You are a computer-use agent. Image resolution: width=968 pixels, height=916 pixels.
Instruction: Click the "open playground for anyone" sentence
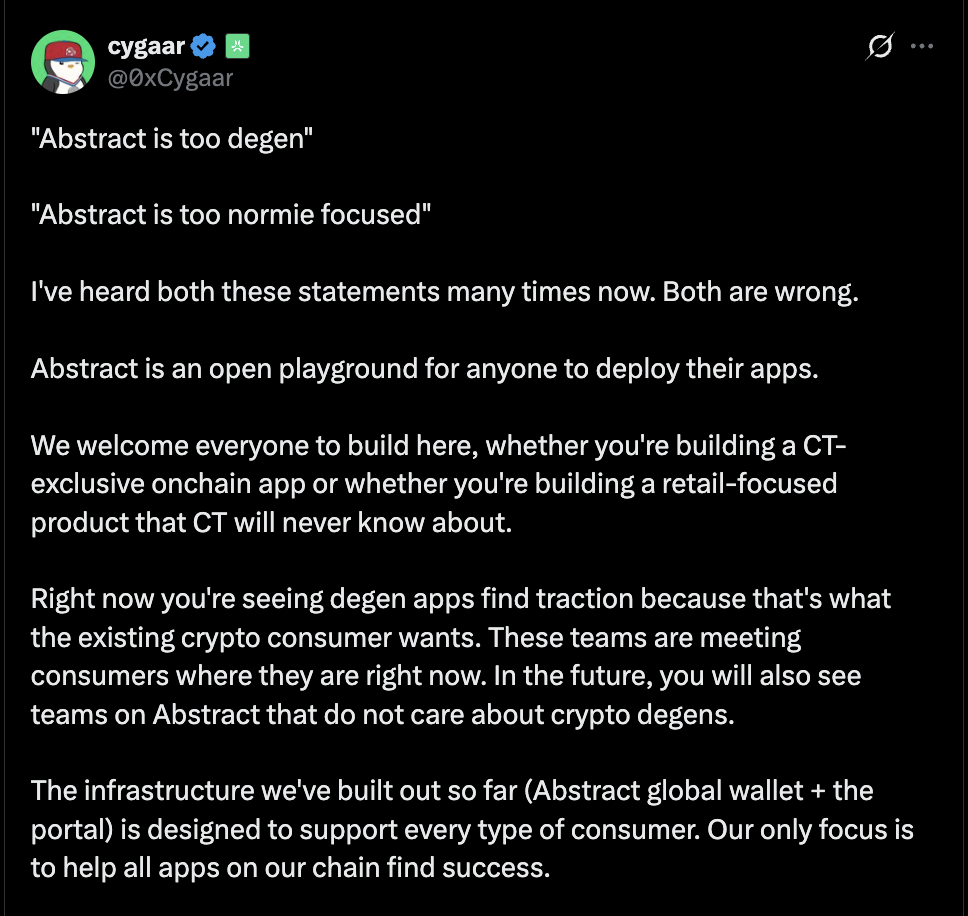425,369
